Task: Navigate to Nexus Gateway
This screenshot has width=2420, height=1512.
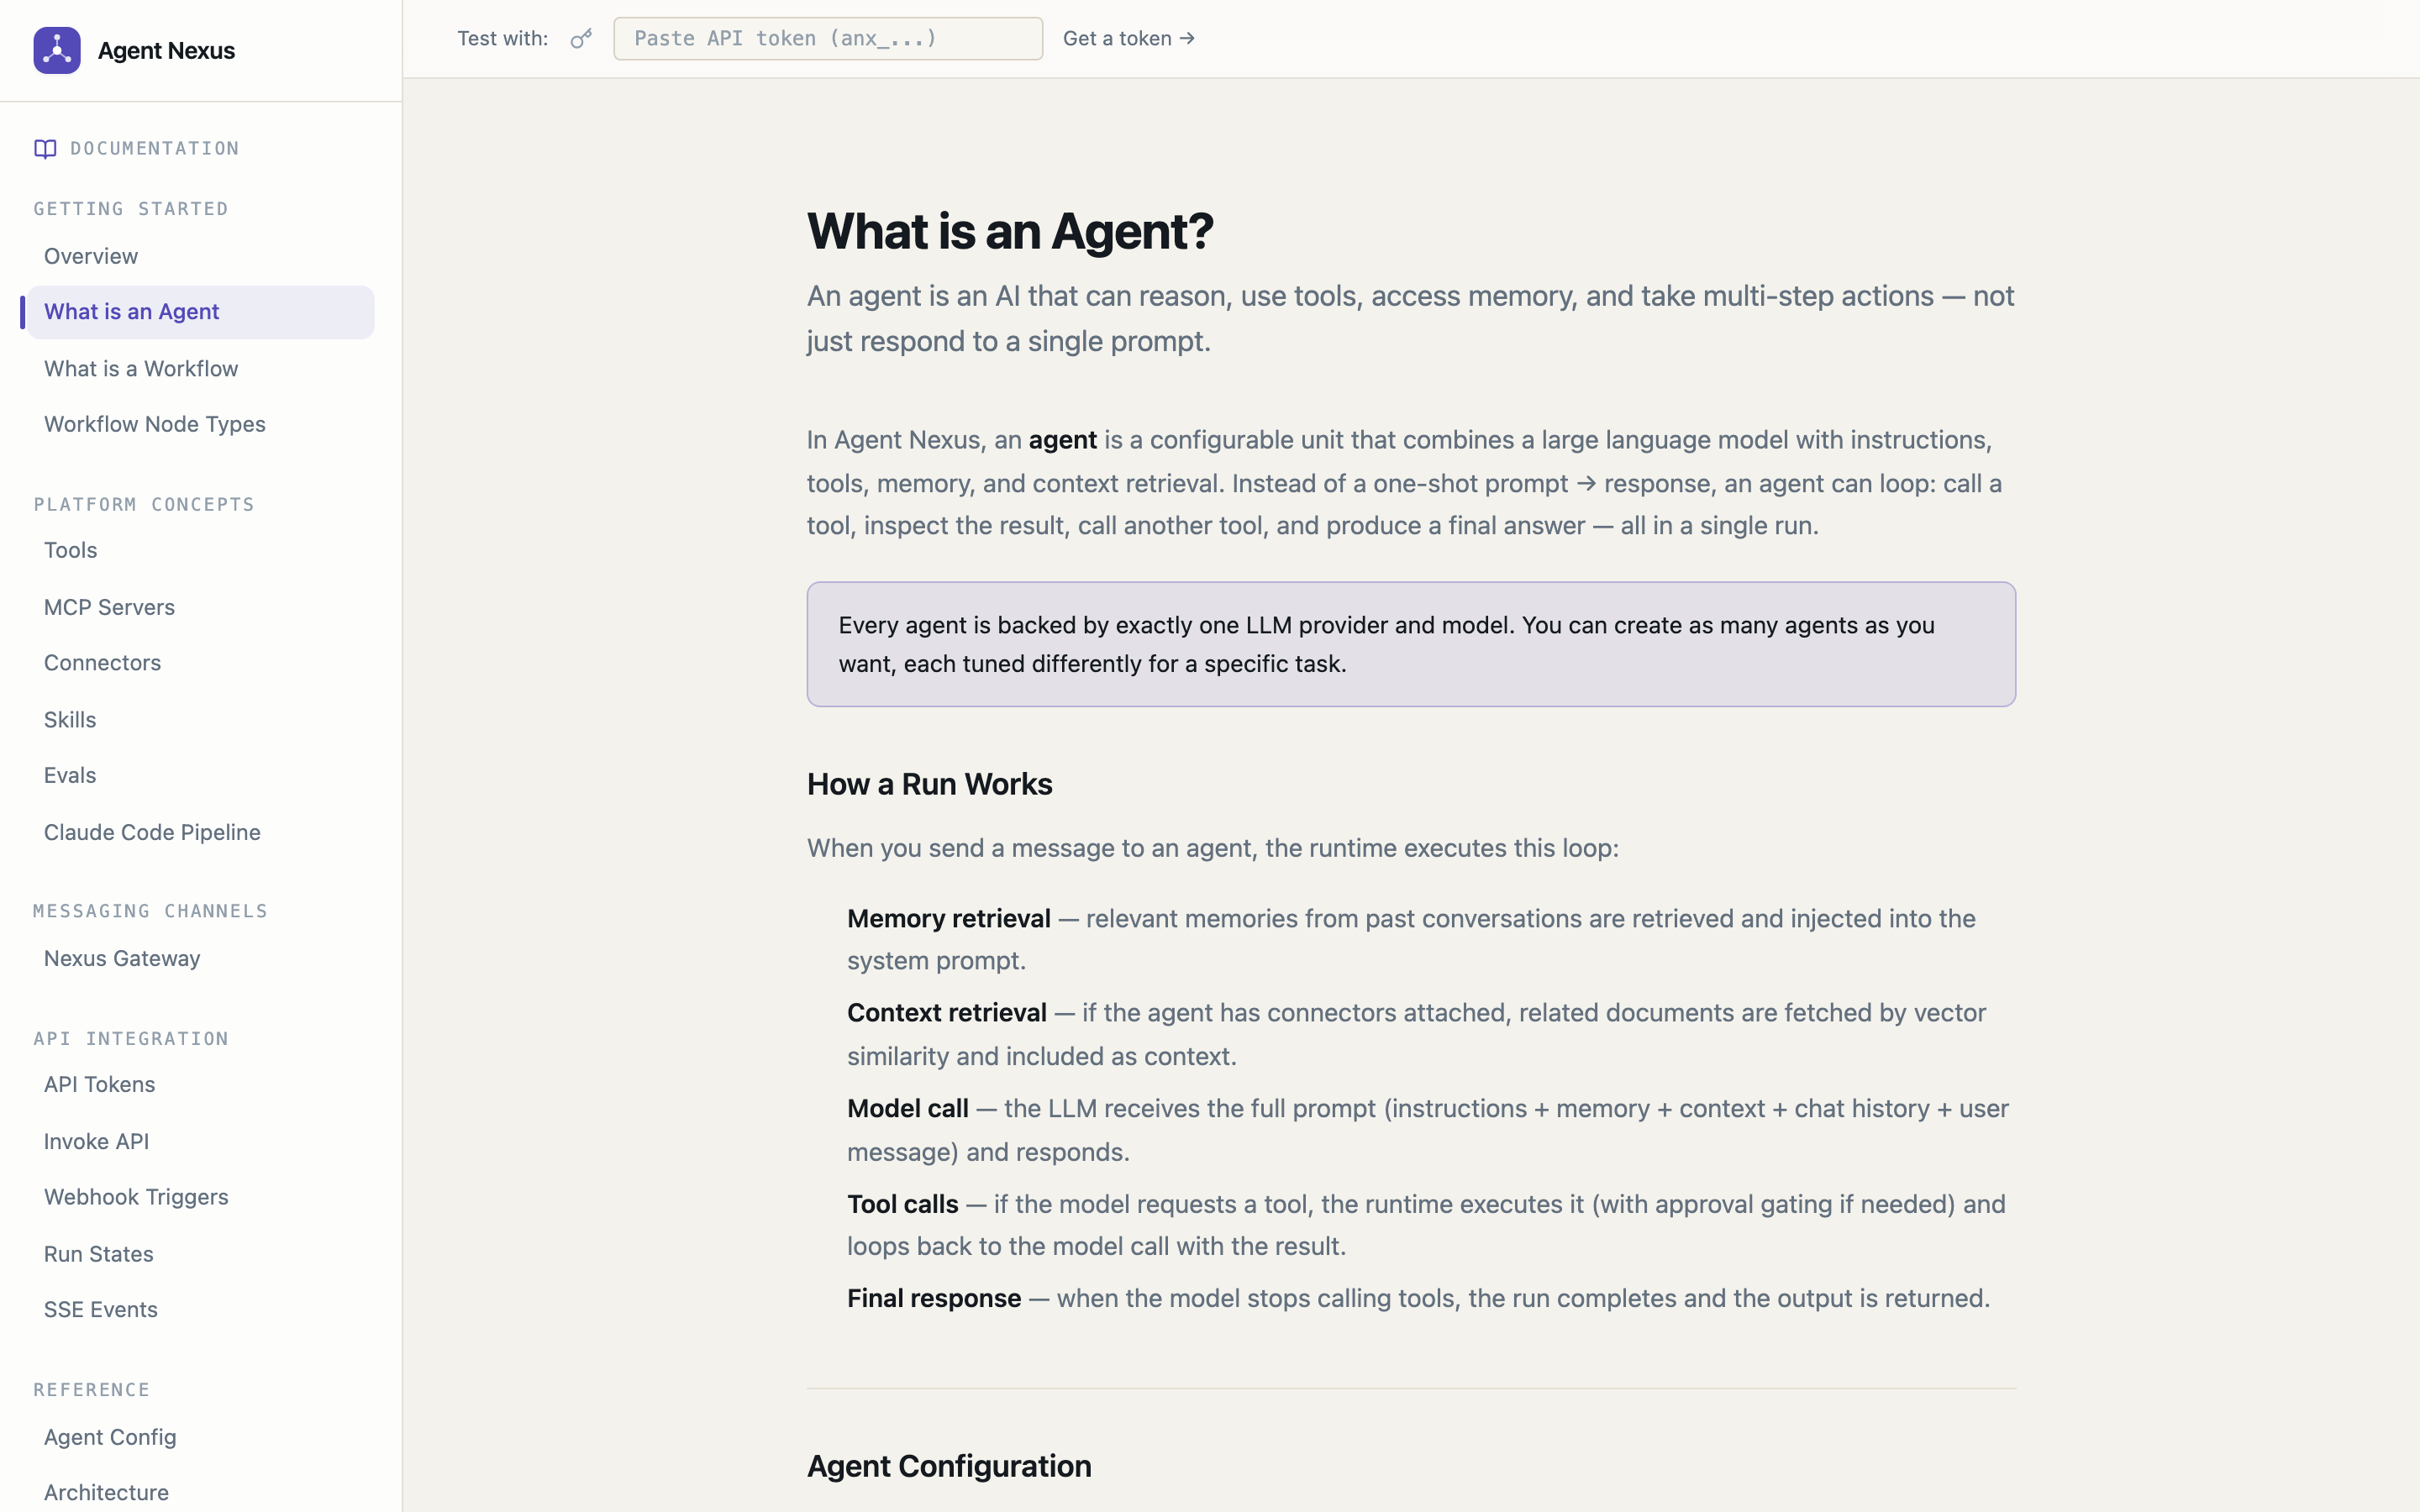Action: click(201, 958)
